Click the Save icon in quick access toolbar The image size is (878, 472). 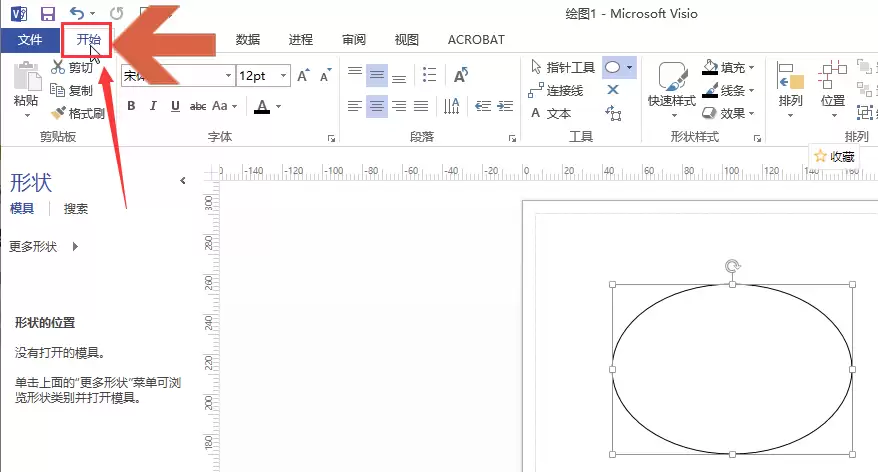click(48, 13)
